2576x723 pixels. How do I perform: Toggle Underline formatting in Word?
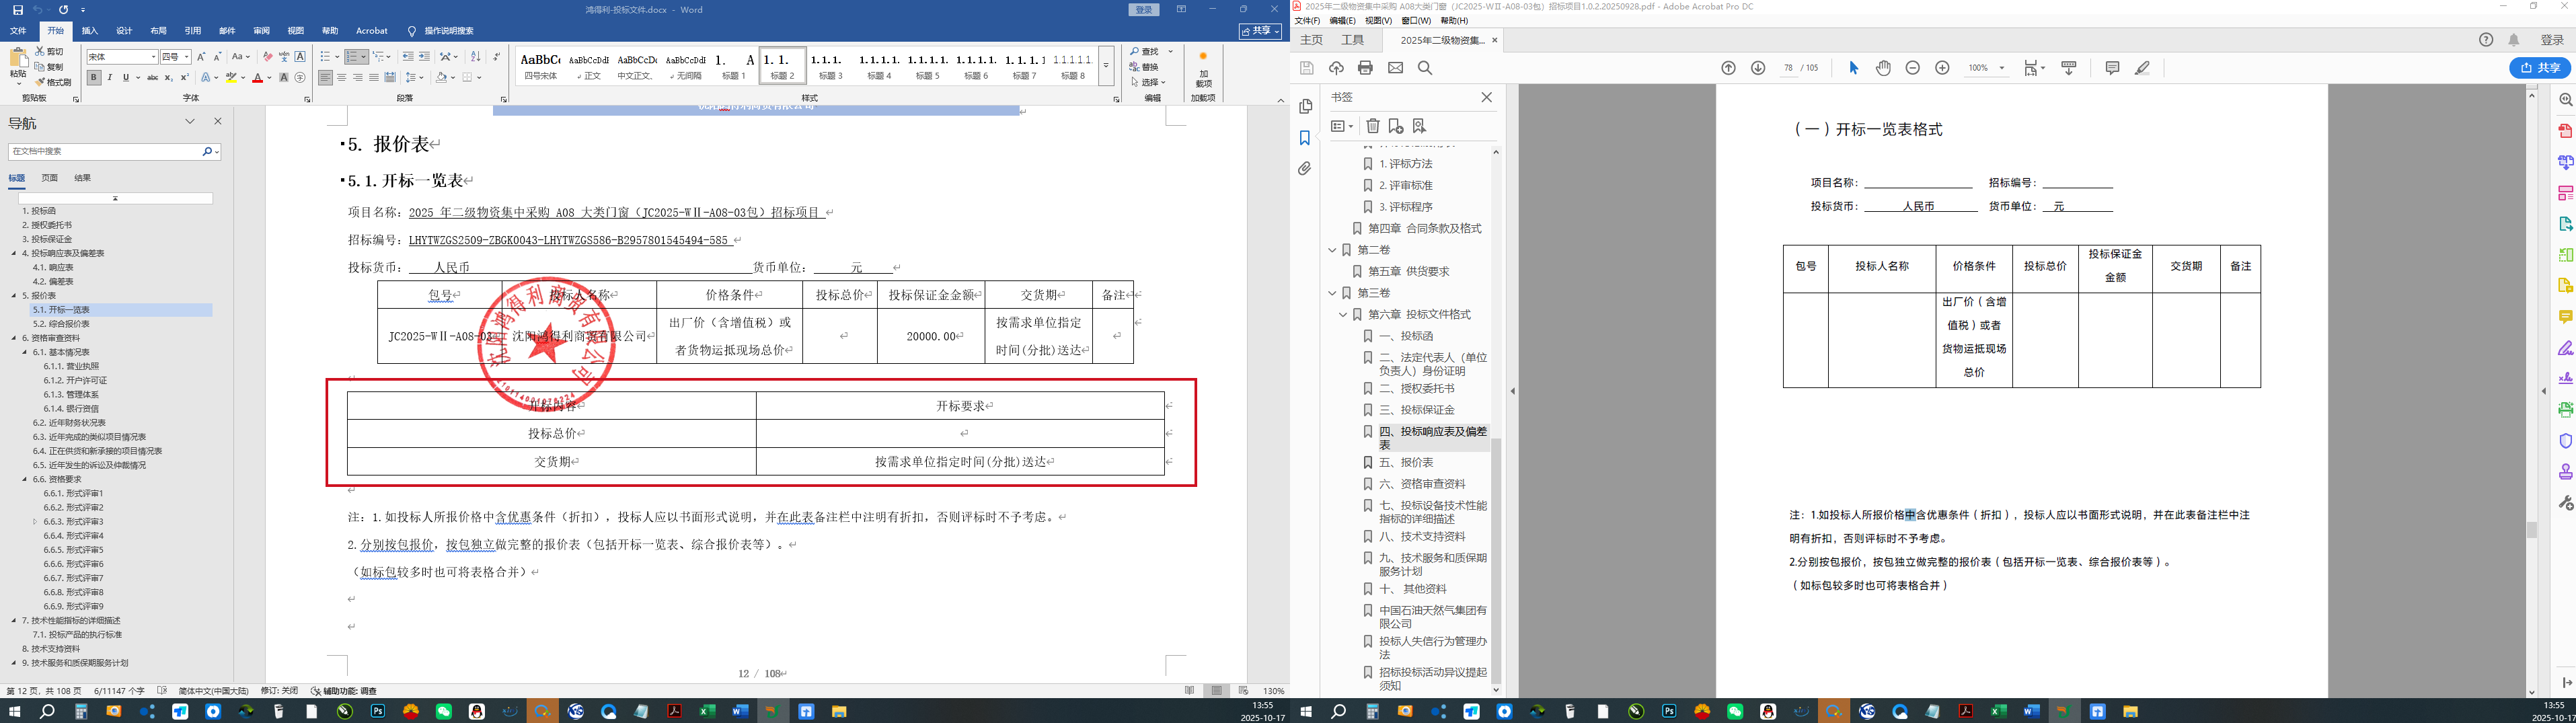coord(125,77)
